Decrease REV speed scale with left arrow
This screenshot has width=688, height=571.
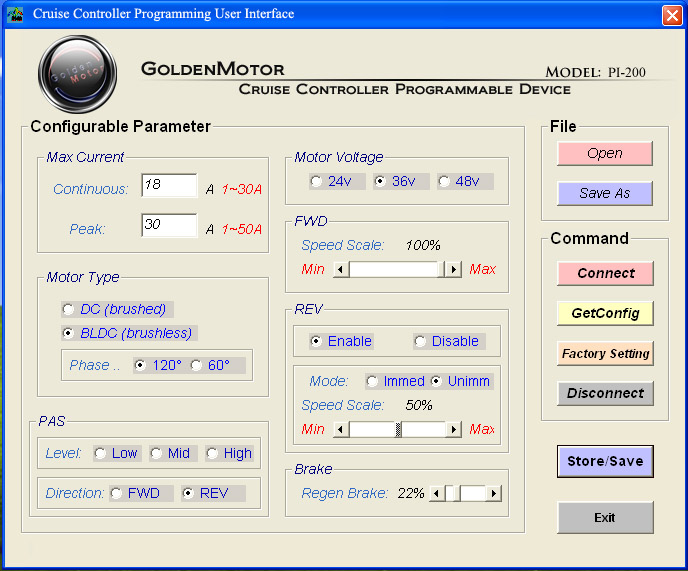coord(341,429)
